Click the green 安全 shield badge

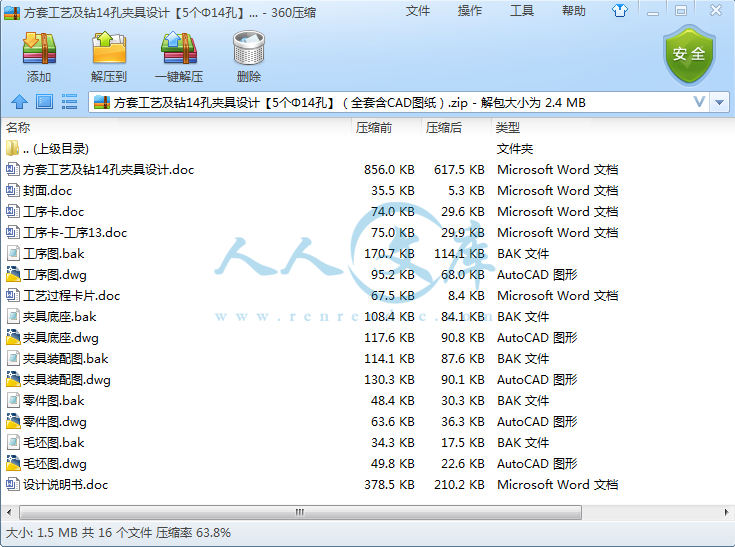point(689,55)
